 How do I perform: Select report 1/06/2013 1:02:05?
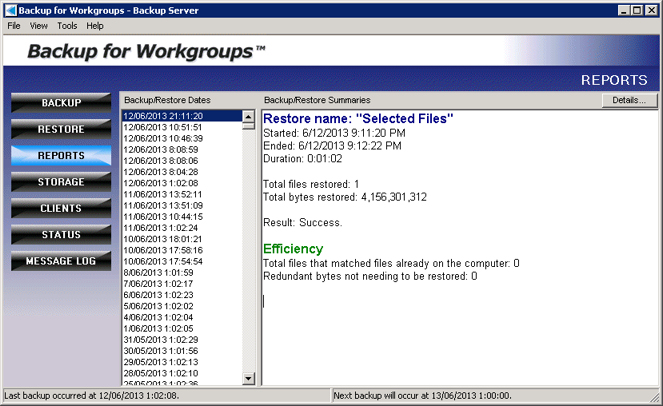pos(182,329)
